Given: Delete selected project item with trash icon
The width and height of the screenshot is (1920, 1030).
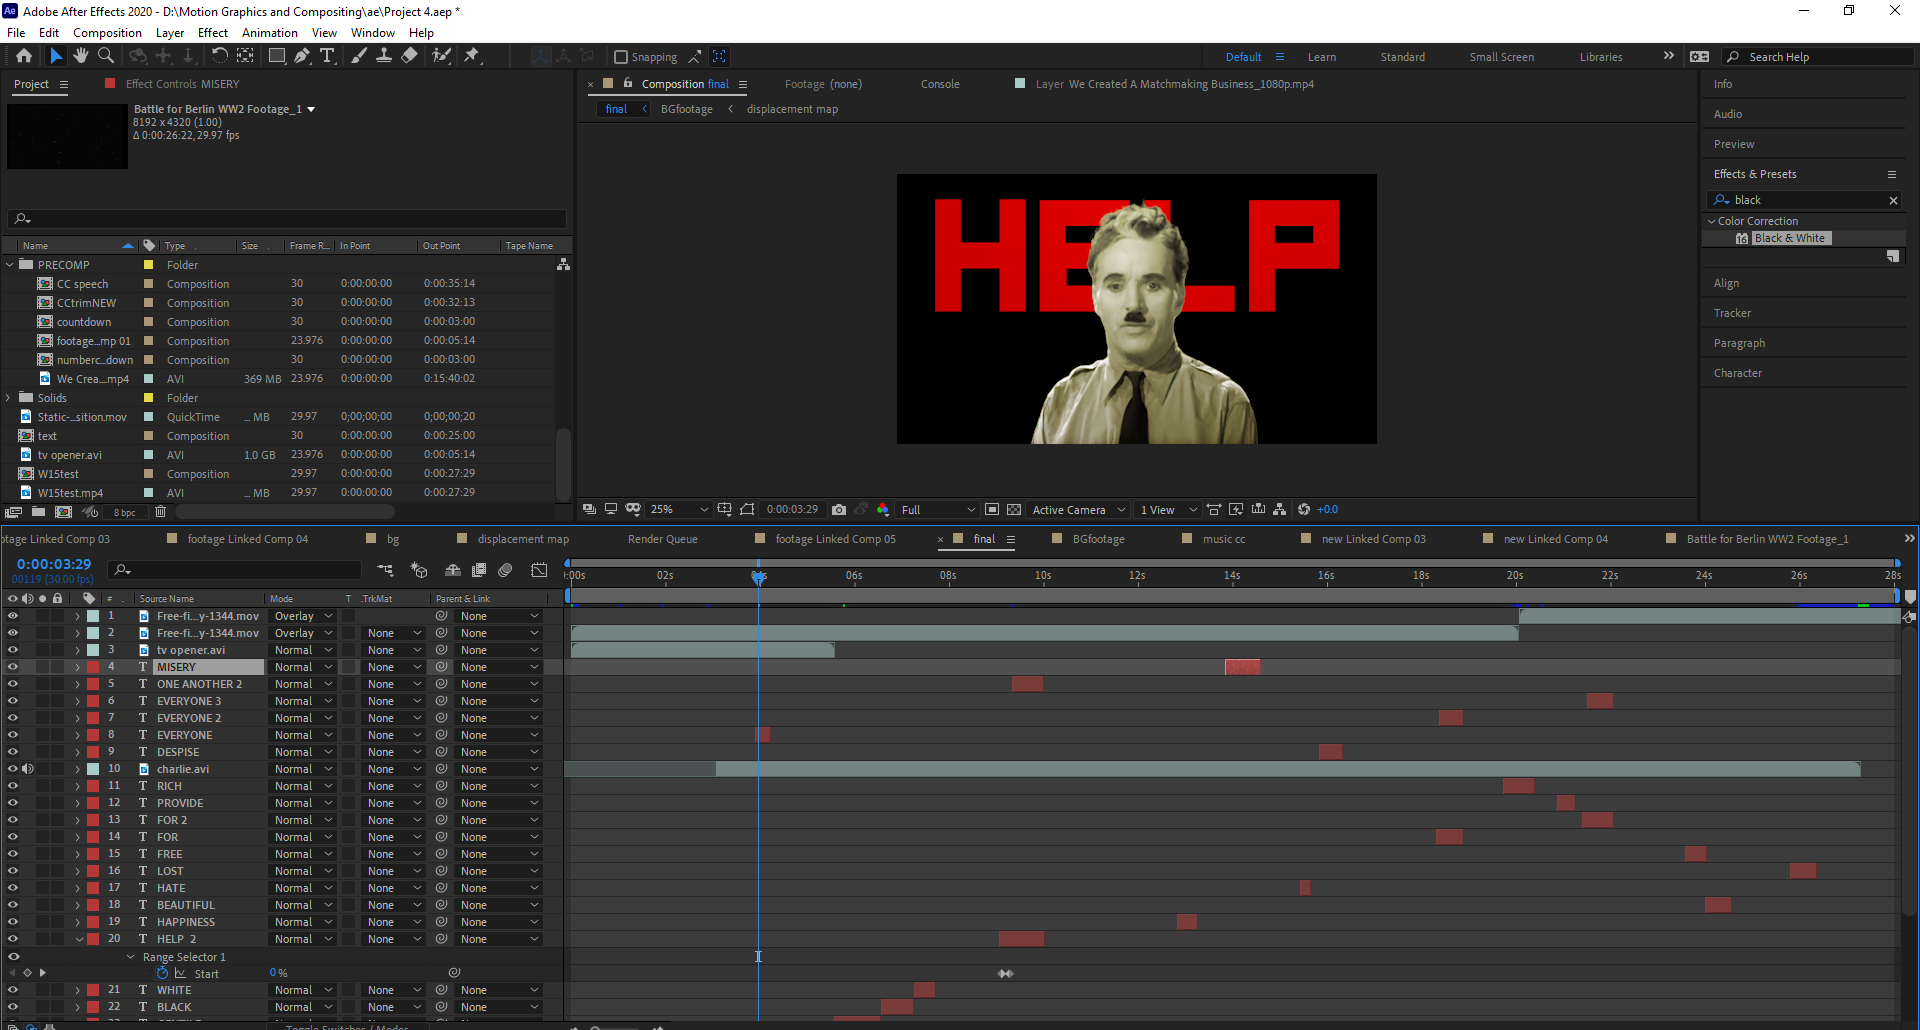Looking at the screenshot, I should point(160,512).
